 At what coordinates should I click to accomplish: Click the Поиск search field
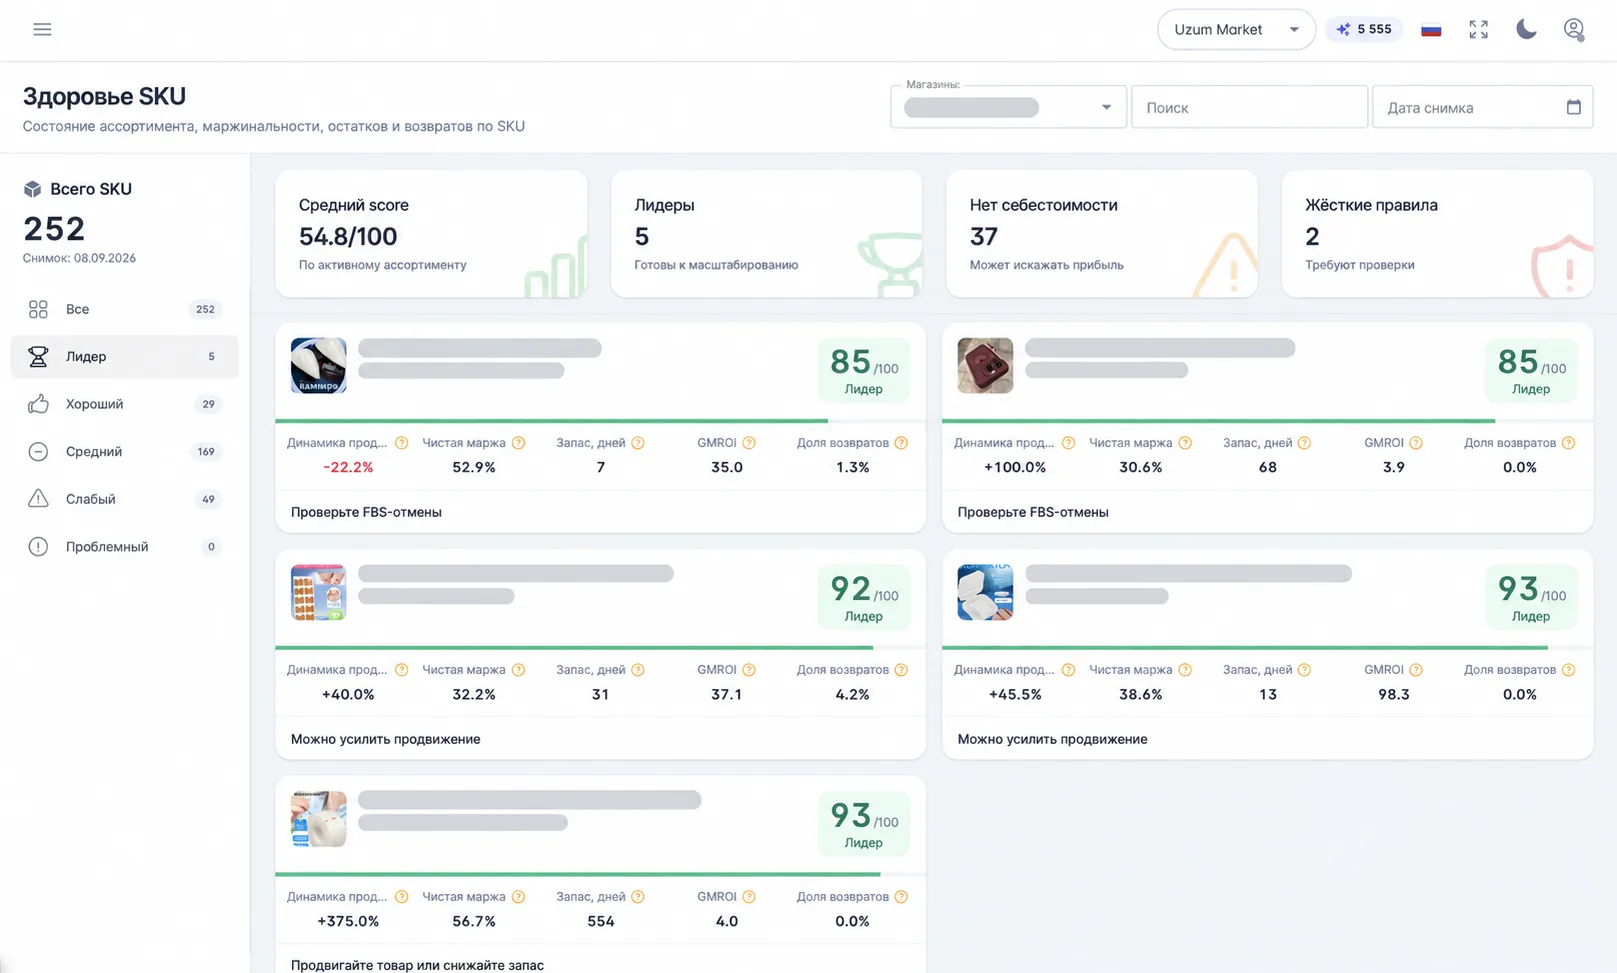click(x=1249, y=107)
